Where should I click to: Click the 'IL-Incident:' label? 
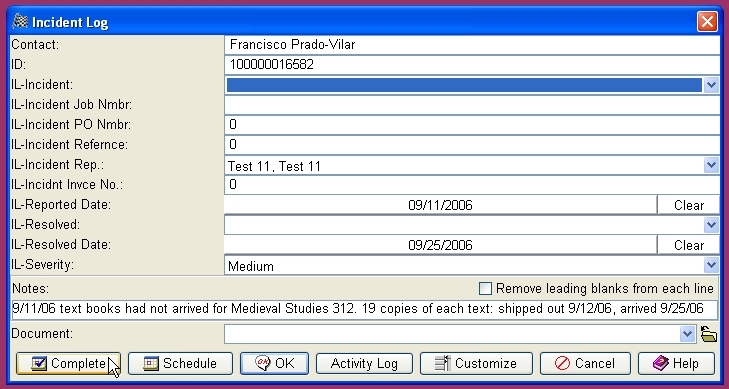click(42, 85)
